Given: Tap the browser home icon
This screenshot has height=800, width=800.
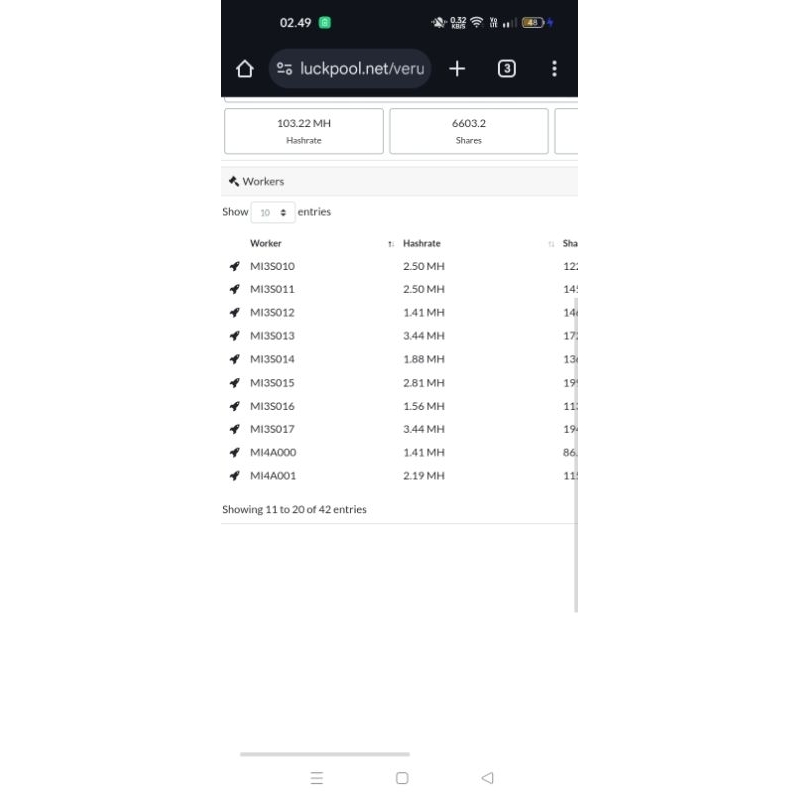Looking at the screenshot, I should click(244, 68).
